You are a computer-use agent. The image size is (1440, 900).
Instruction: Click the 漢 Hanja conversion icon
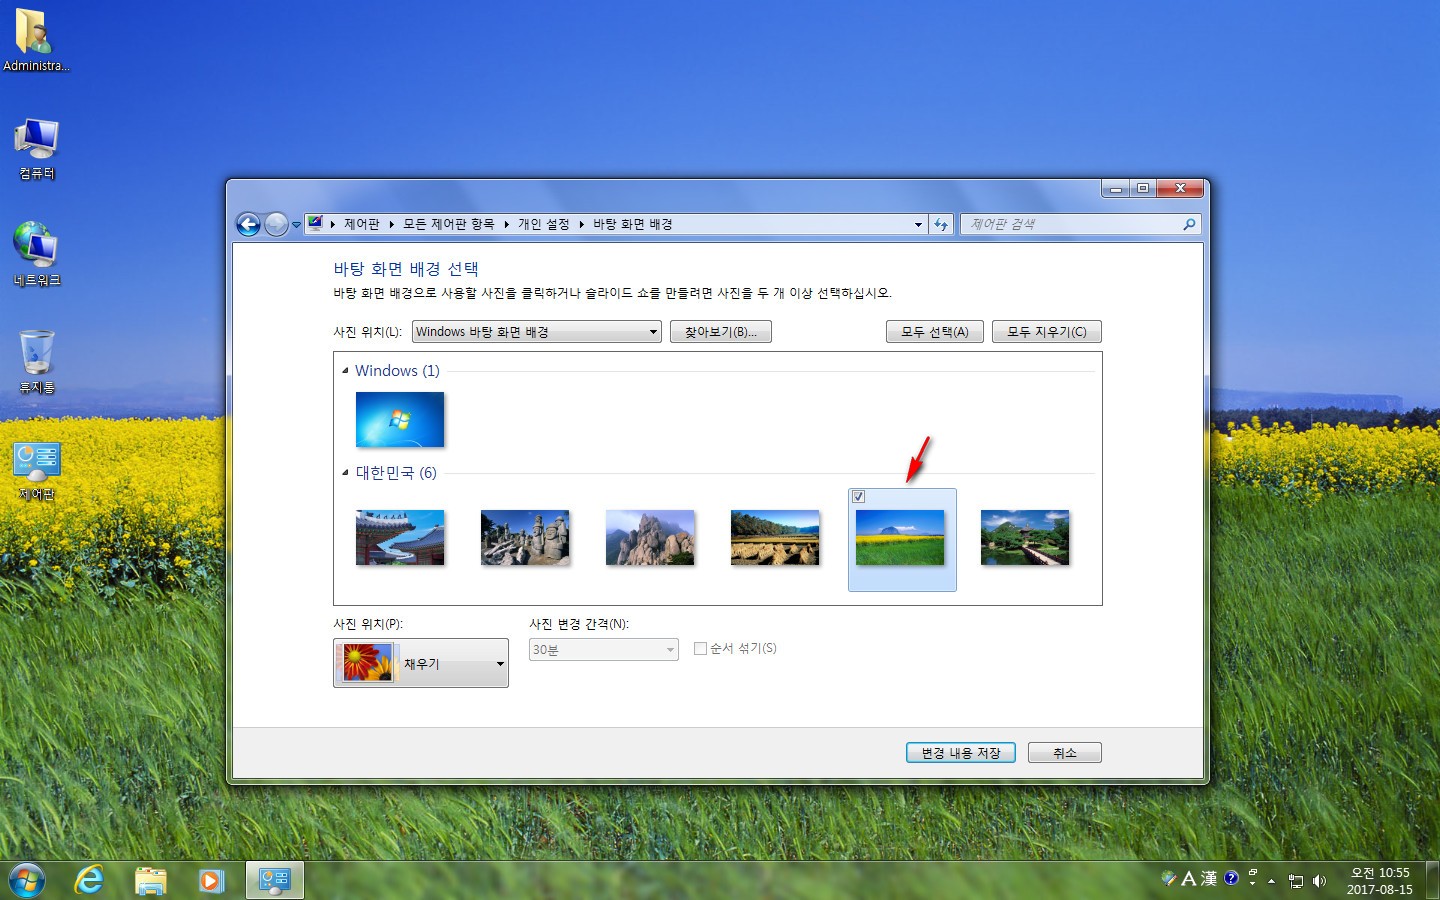[x=1209, y=878]
